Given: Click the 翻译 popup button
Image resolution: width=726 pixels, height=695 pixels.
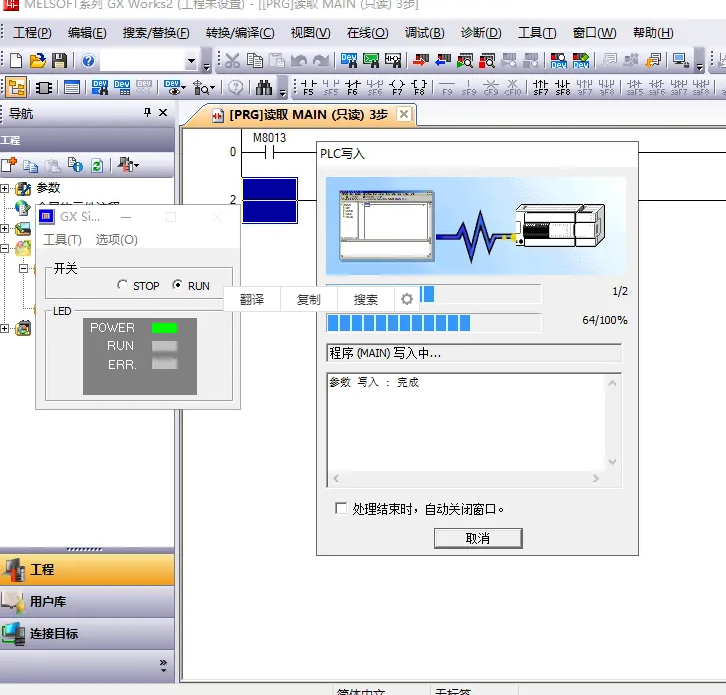Looking at the screenshot, I should pos(252,299).
